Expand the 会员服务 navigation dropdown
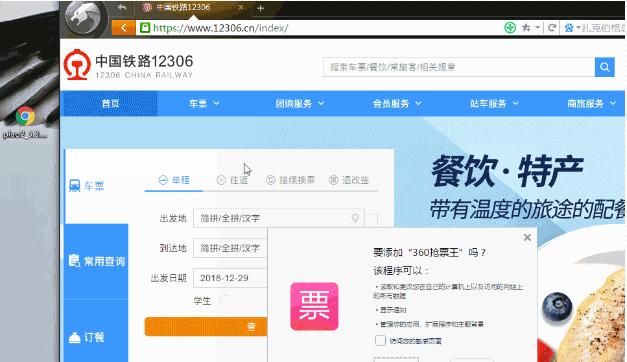This screenshot has width=627, height=362. point(397,104)
